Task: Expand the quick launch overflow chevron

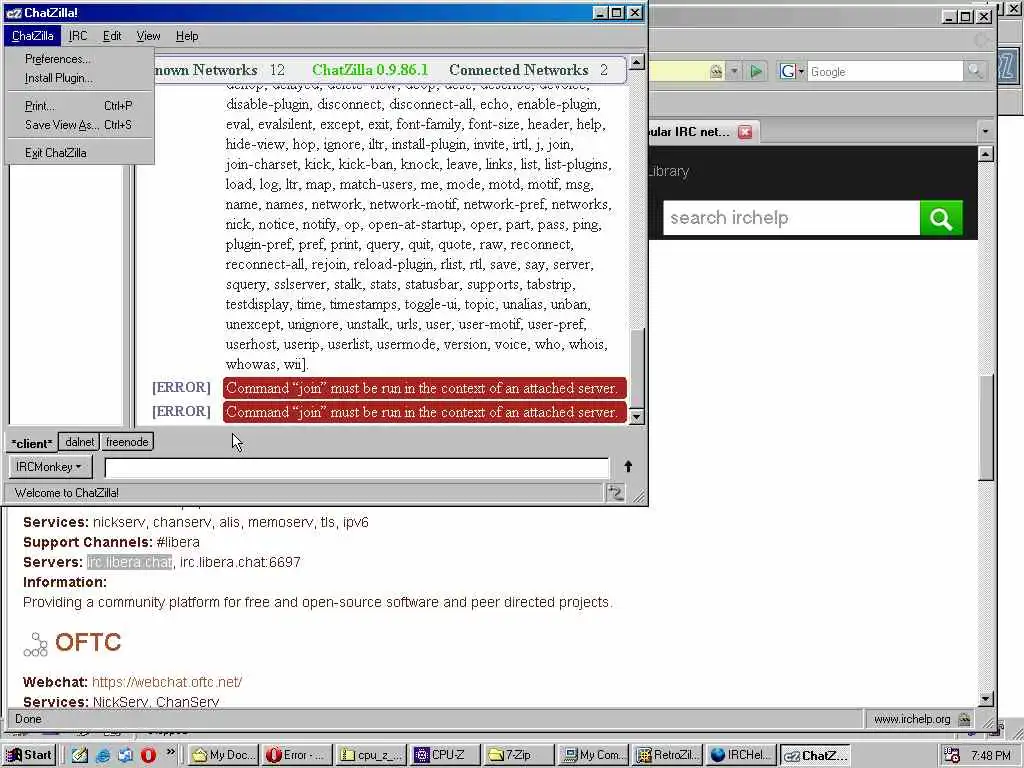Action: point(170,752)
